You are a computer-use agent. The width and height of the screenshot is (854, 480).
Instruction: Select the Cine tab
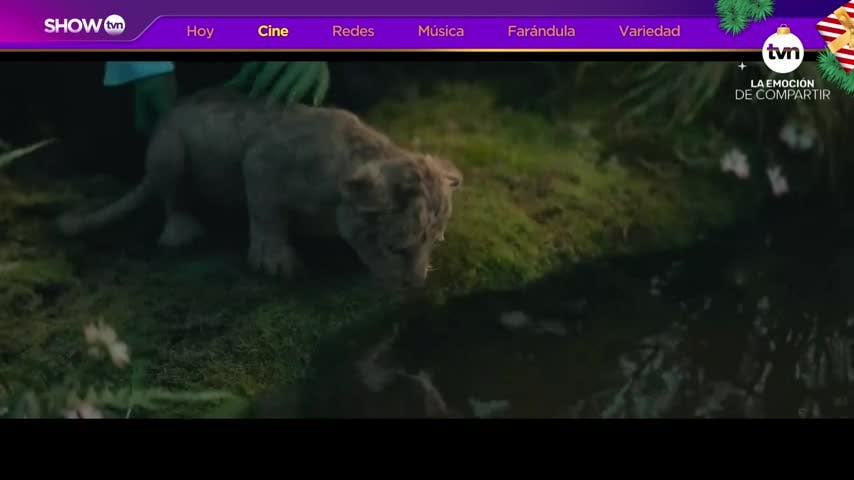coord(273,31)
